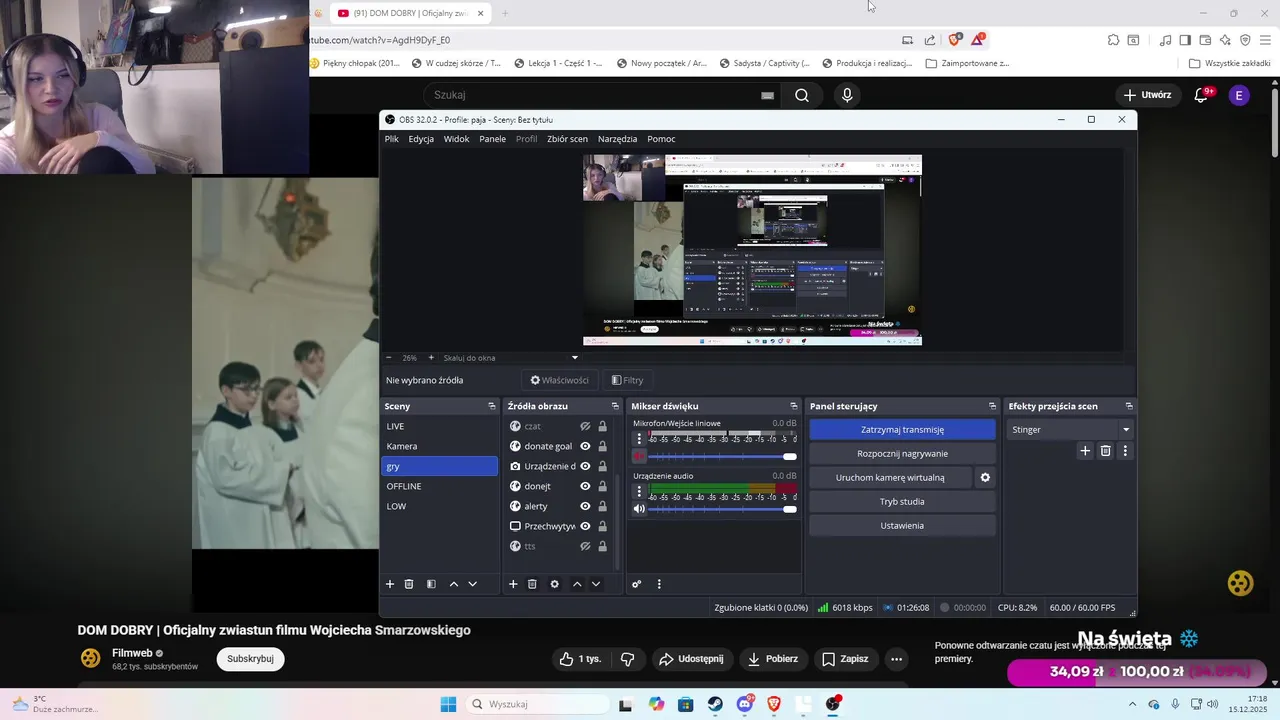1280x720 pixels.
Task: Unlock the alerty source lock
Action: tap(602, 506)
